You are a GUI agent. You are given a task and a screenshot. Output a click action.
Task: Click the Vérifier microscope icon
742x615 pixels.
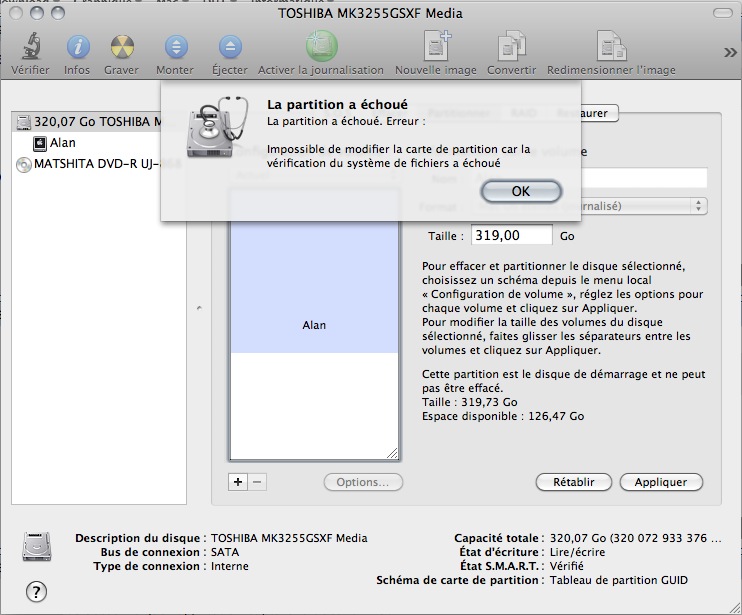(31, 46)
